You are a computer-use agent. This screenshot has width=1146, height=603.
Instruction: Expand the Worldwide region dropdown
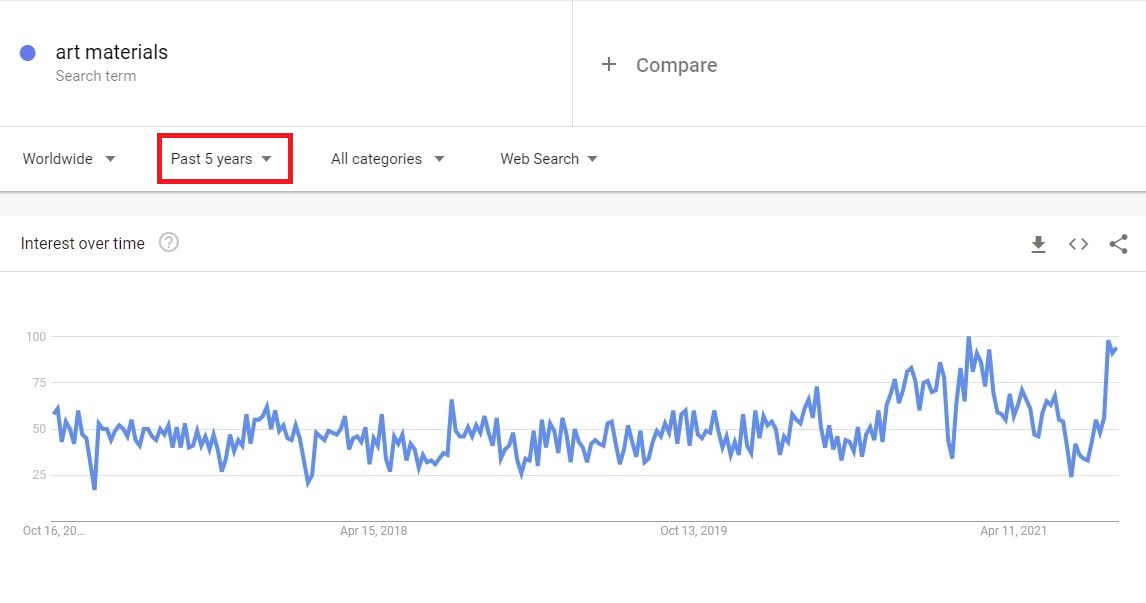pyautogui.click(x=69, y=159)
